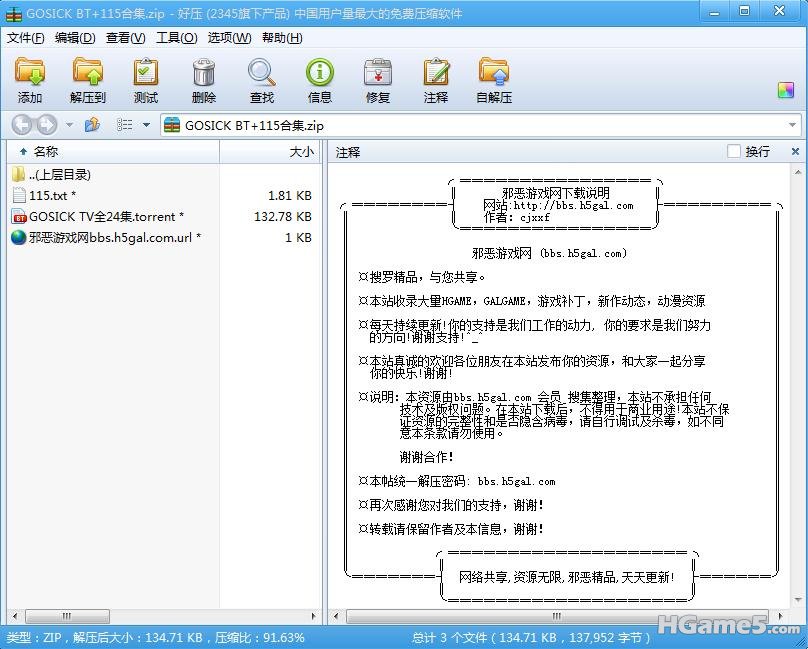808x649 pixels.
Task: Click 邪恶游戏网下载说明 title in comment
Action: click(556, 193)
